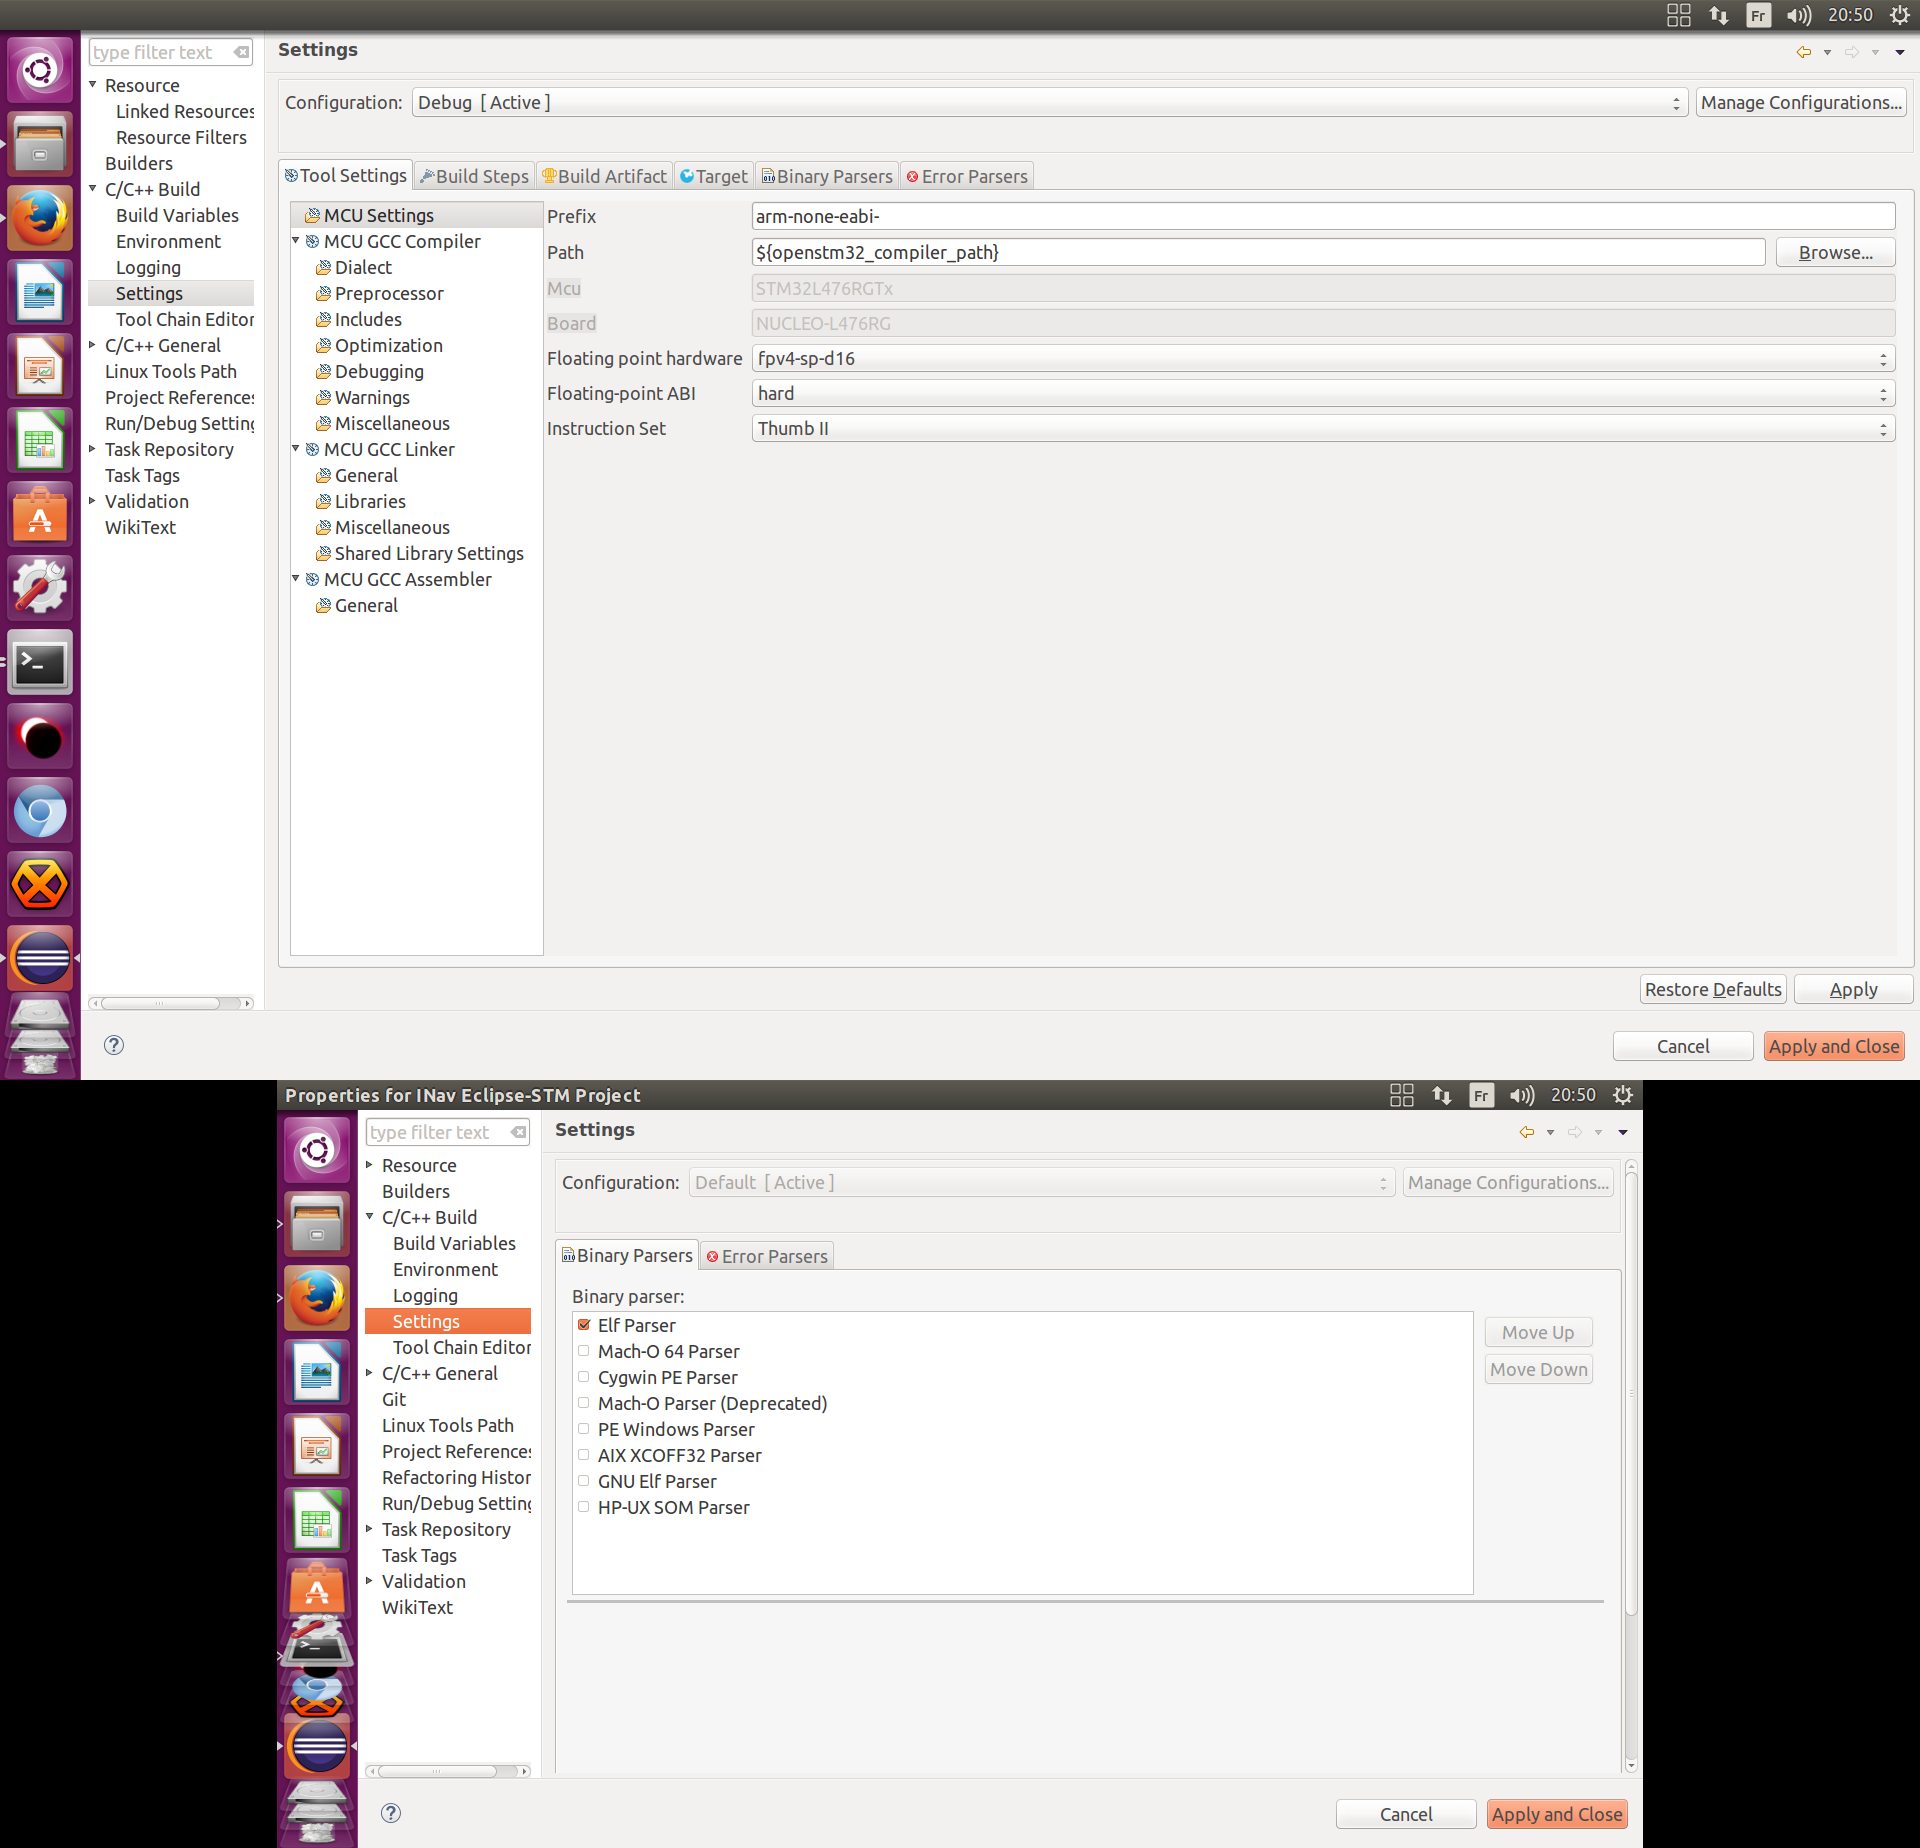Viewport: 1920px width, 1848px height.
Task: Open the MCU GCC Compiler Optimization settings
Action: pyautogui.click(x=388, y=345)
